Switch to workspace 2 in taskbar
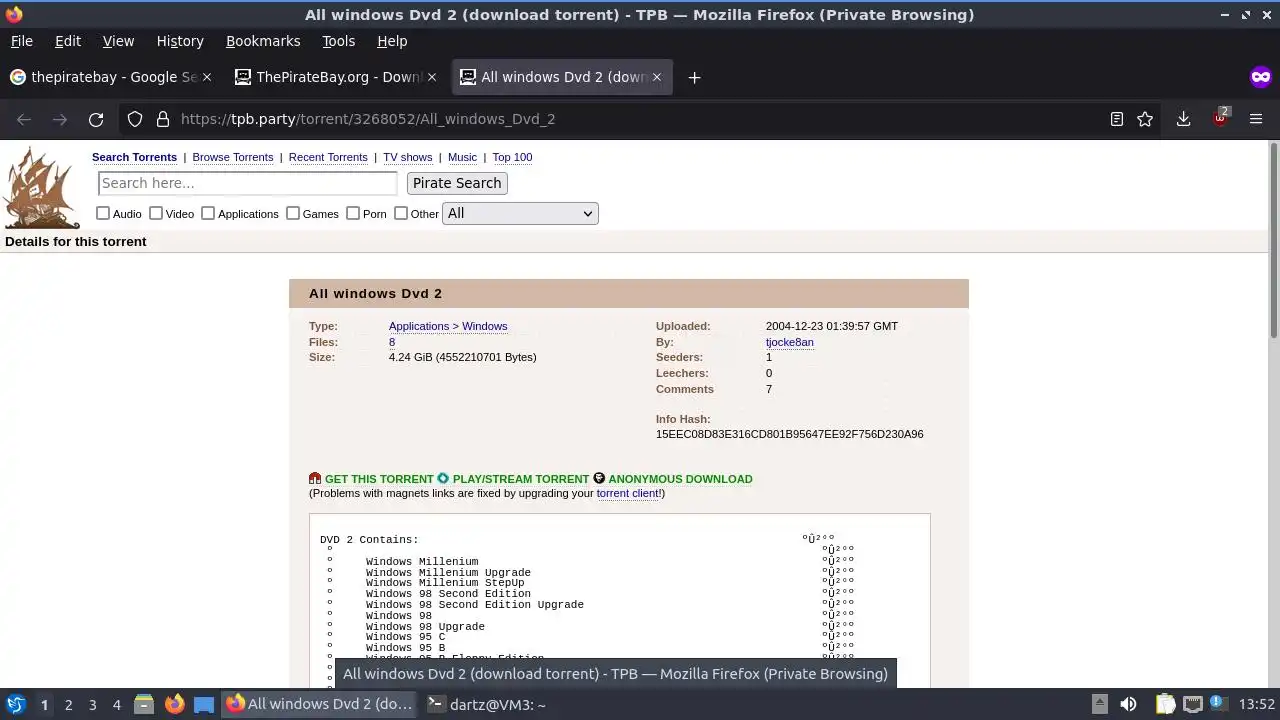The height and width of the screenshot is (720, 1280). coord(68,704)
